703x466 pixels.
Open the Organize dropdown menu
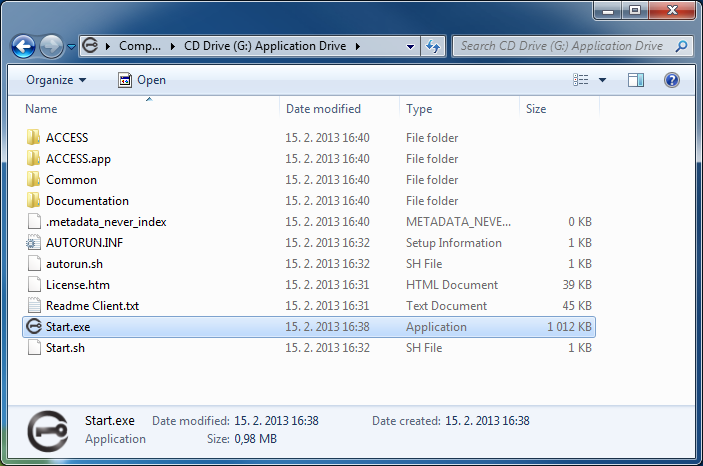click(x=56, y=80)
